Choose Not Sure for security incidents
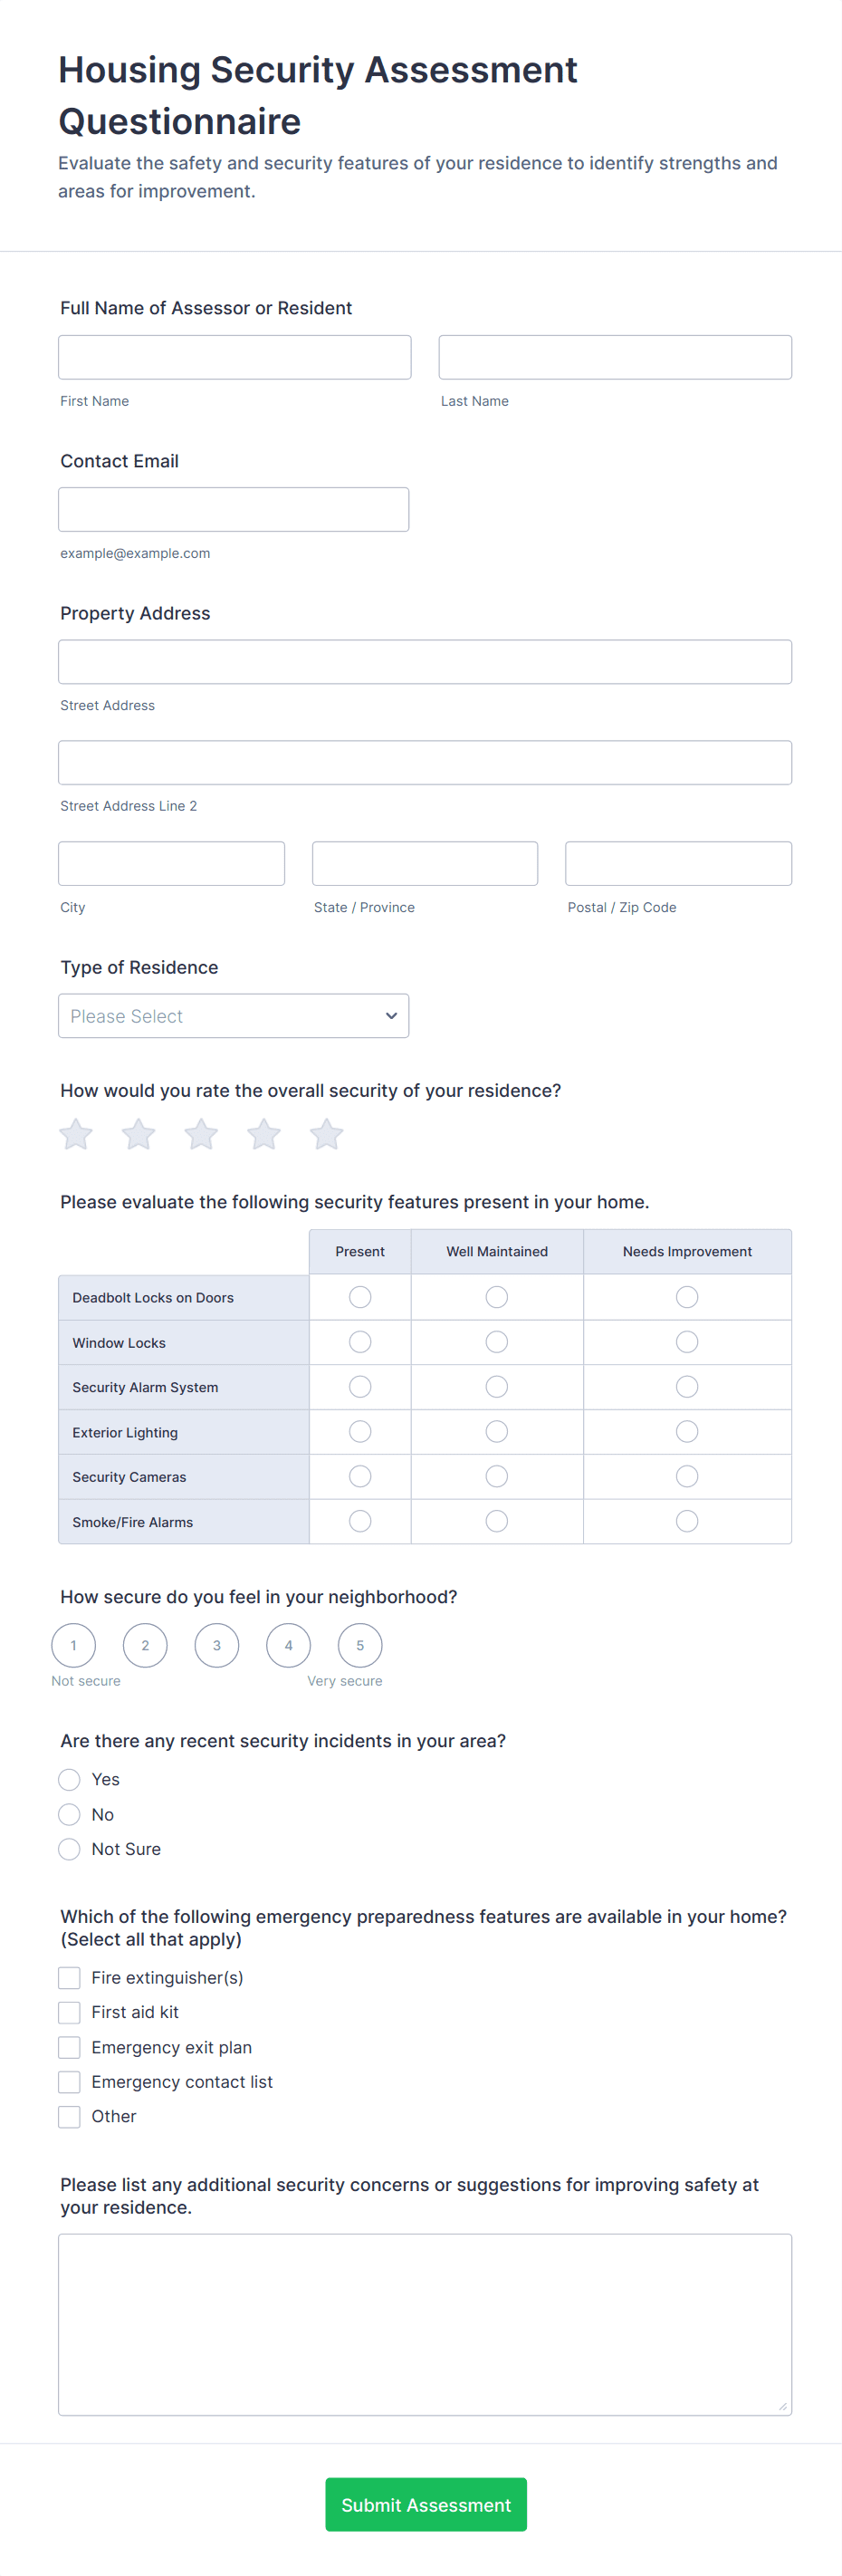This screenshot has height=2576, width=842. coord(69,1849)
